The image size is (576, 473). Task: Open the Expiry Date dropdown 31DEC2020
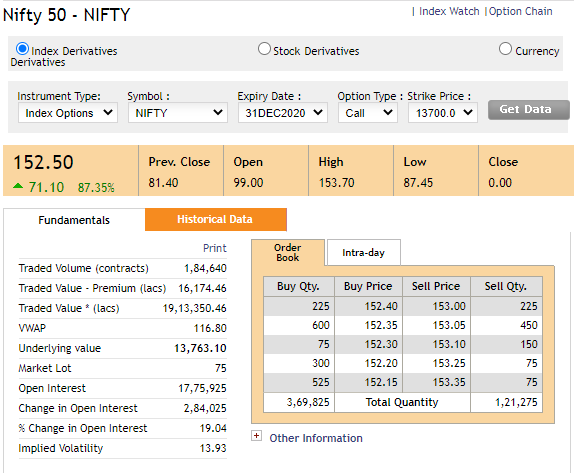click(x=283, y=113)
